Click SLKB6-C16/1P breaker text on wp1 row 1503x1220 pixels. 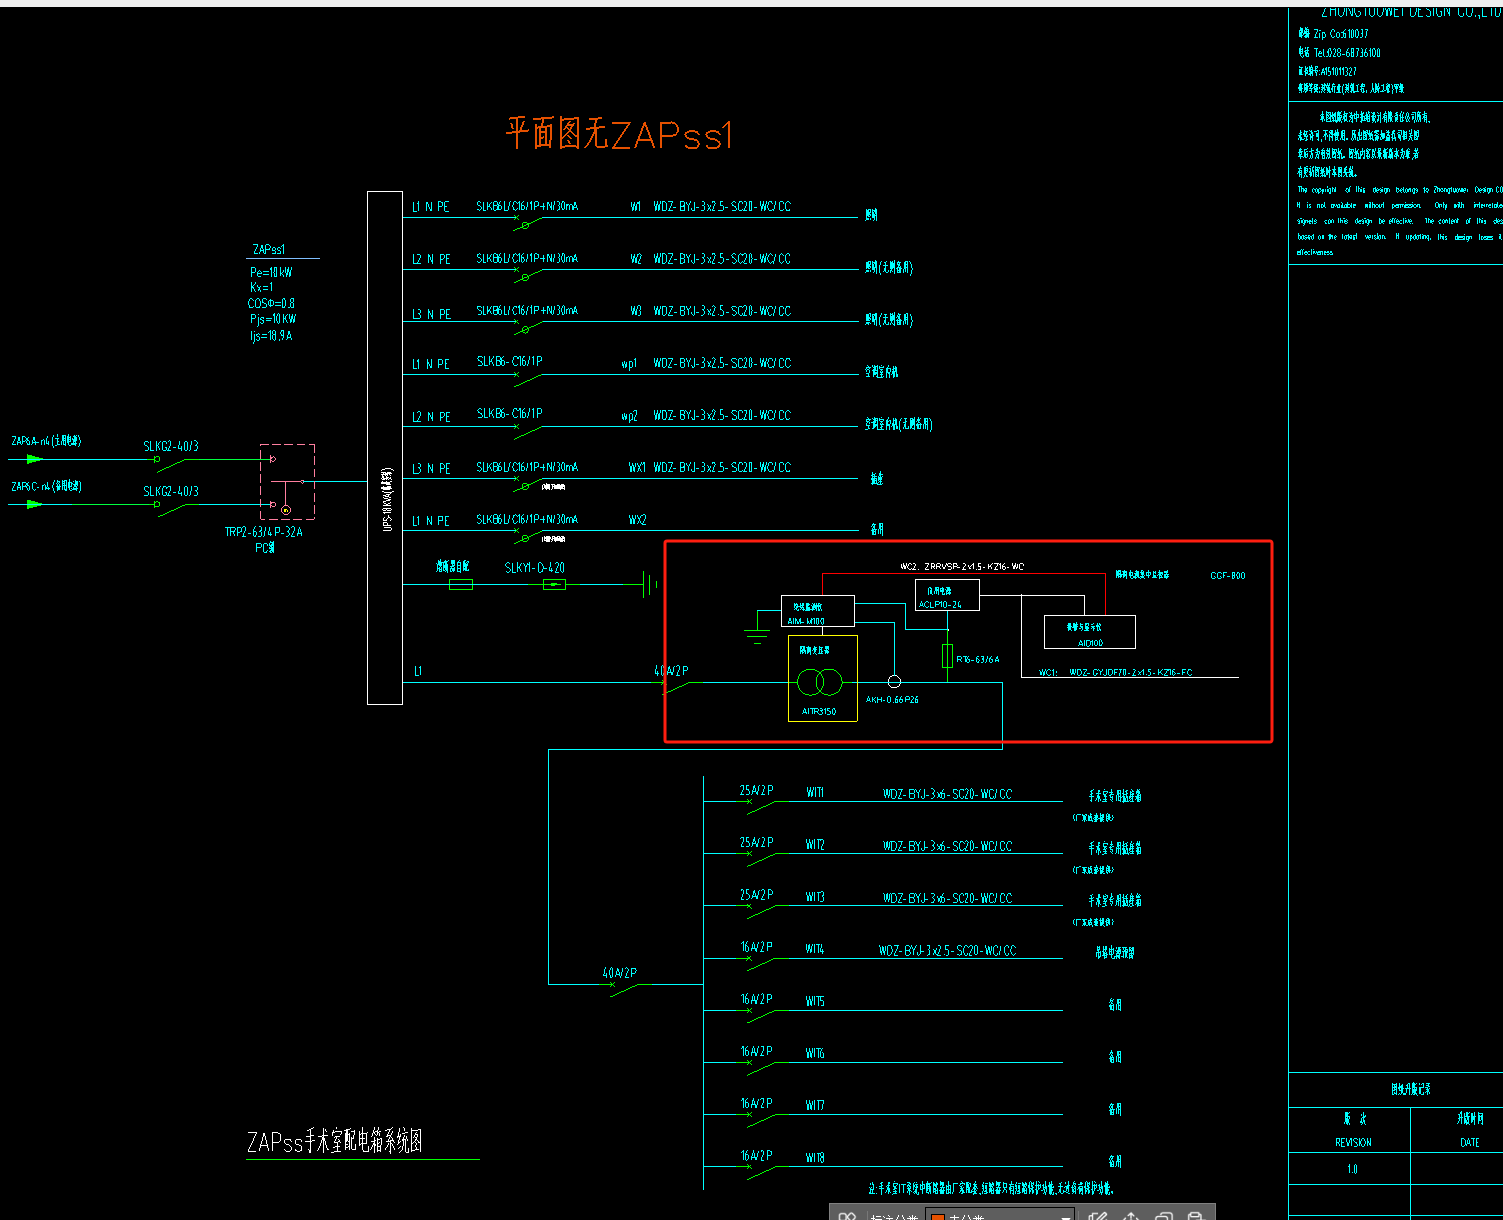[509, 361]
